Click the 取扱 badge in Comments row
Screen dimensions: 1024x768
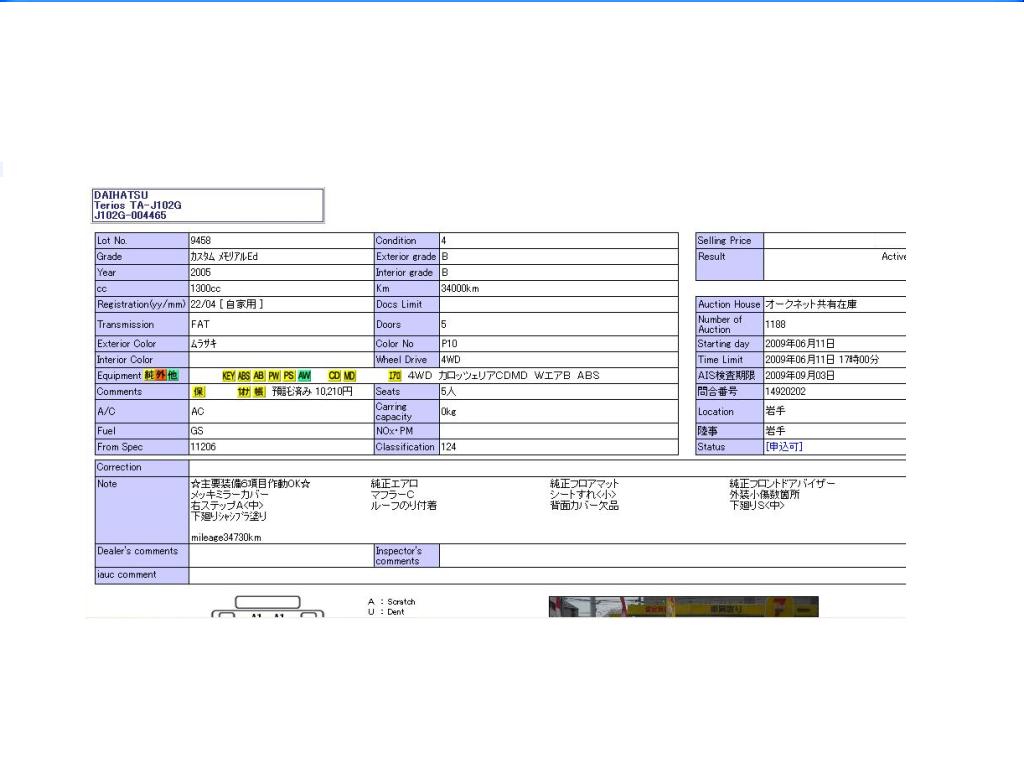tap(244, 392)
